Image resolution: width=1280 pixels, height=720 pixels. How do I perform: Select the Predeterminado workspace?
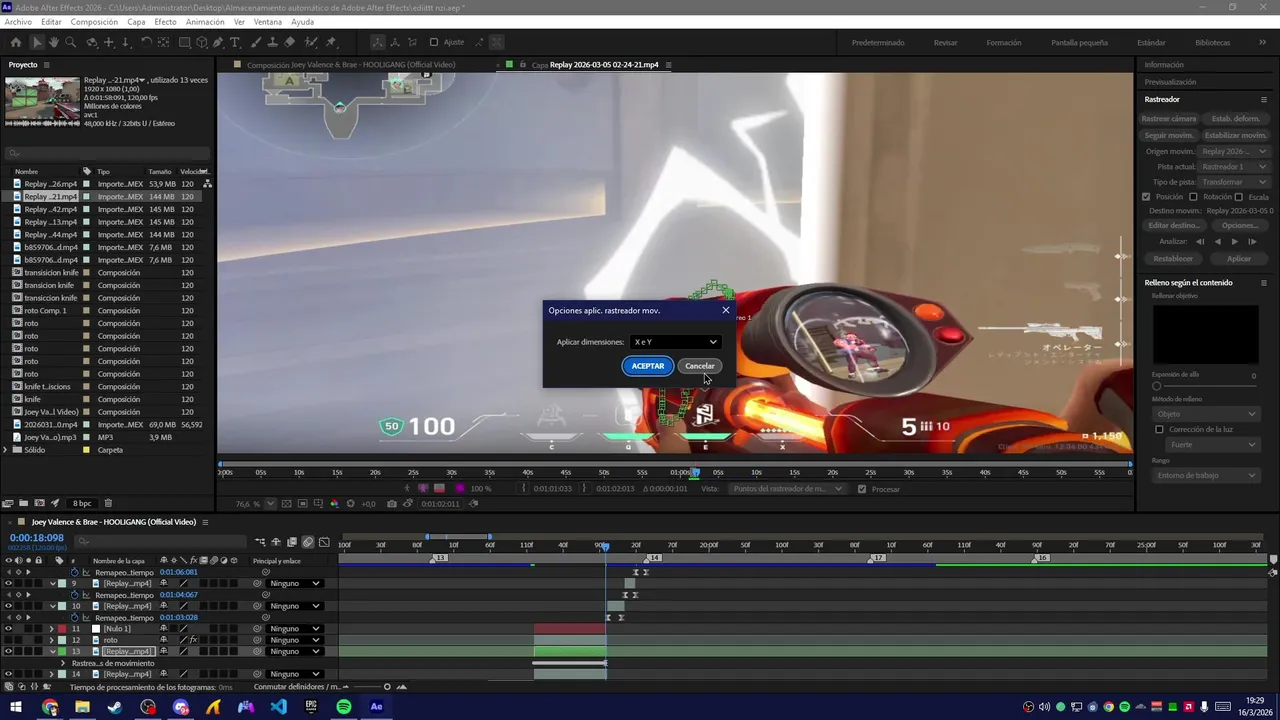[x=878, y=42]
